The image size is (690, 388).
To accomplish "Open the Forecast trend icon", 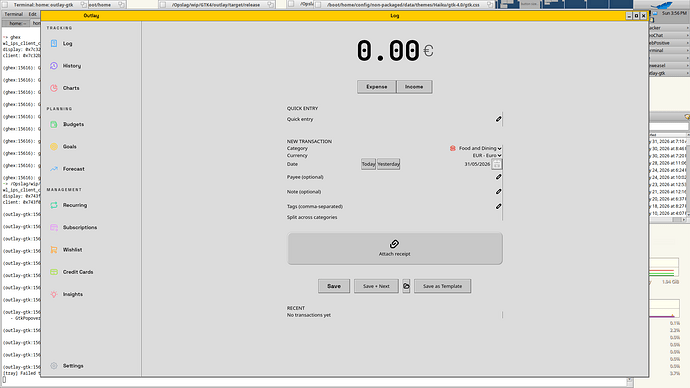I will 54,169.
